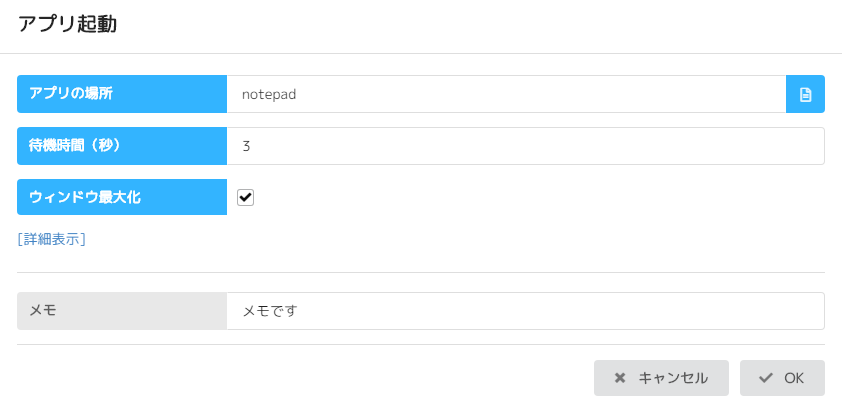Image resolution: width=842 pixels, height=408 pixels.
Task: Click the アプリ起動 dialog title
Action: point(68,25)
